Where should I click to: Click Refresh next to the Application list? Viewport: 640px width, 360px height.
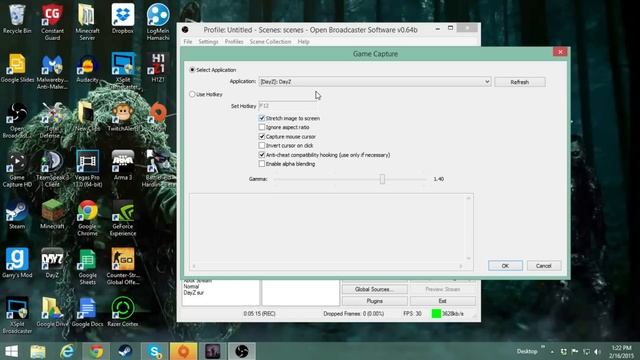pyautogui.click(x=520, y=82)
